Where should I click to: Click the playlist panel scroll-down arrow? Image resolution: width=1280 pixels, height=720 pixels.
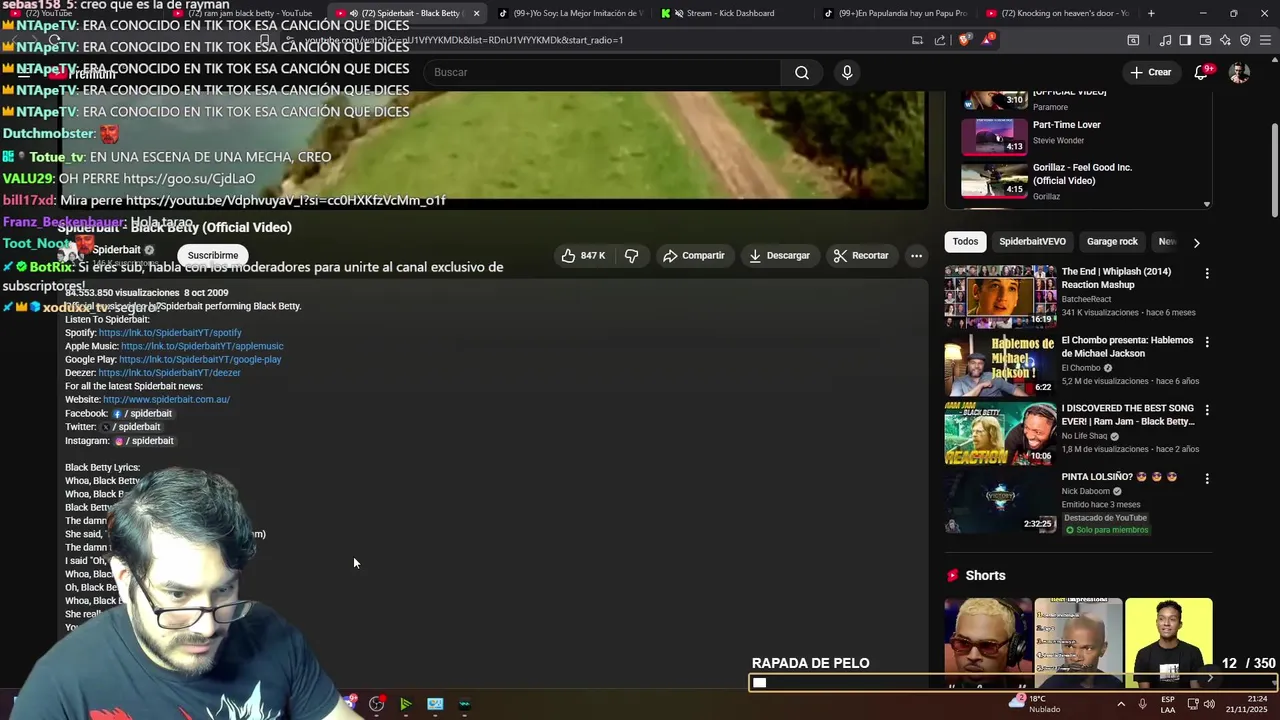click(1206, 204)
